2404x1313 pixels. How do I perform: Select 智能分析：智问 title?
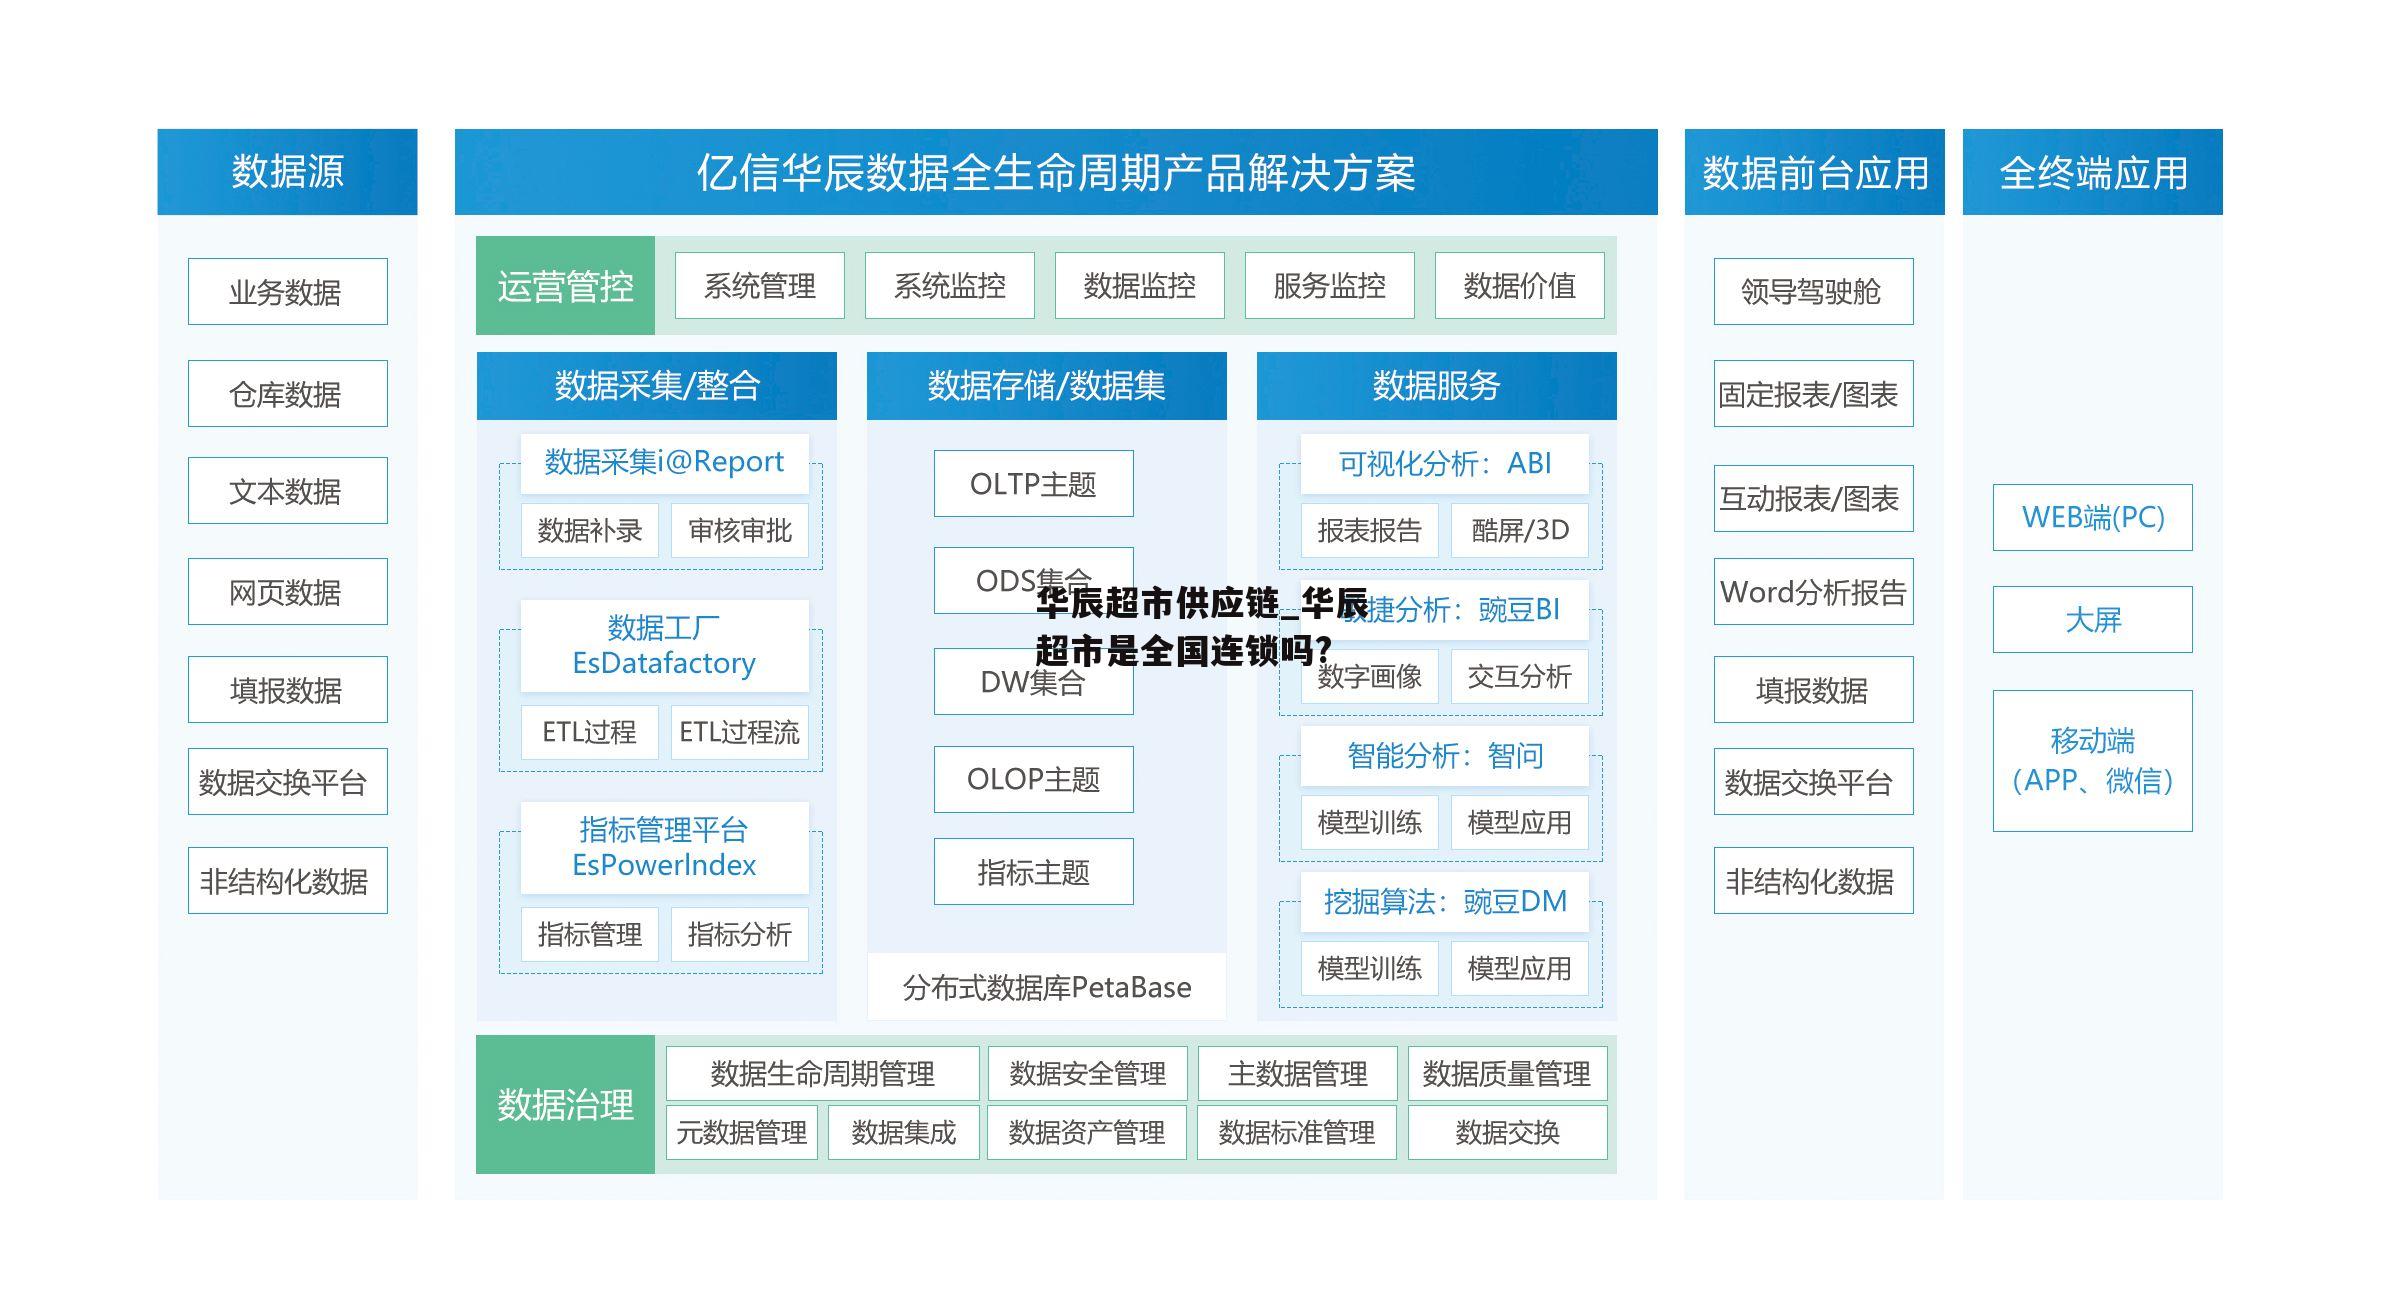1445,755
